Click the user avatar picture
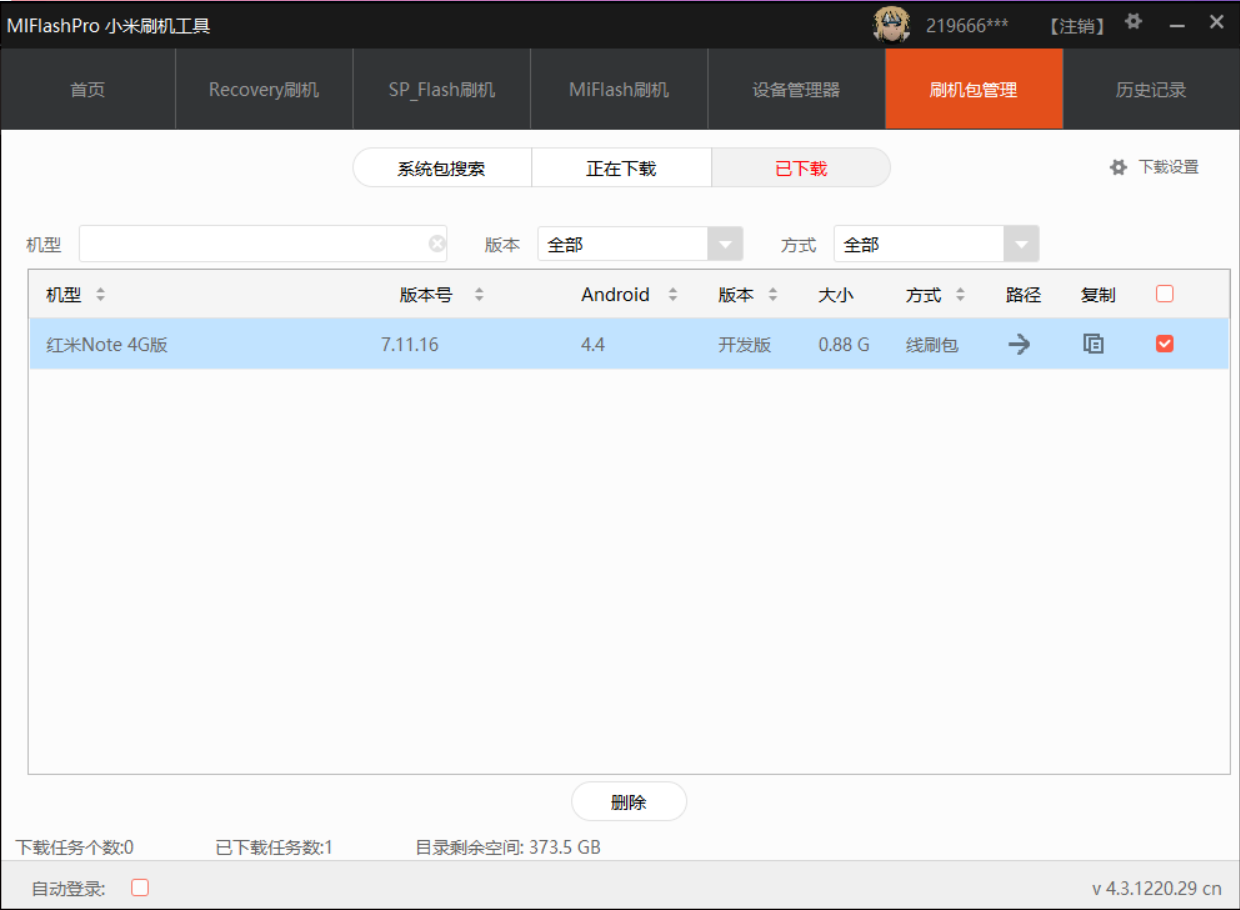Screen dimensions: 1240x910 point(891,25)
